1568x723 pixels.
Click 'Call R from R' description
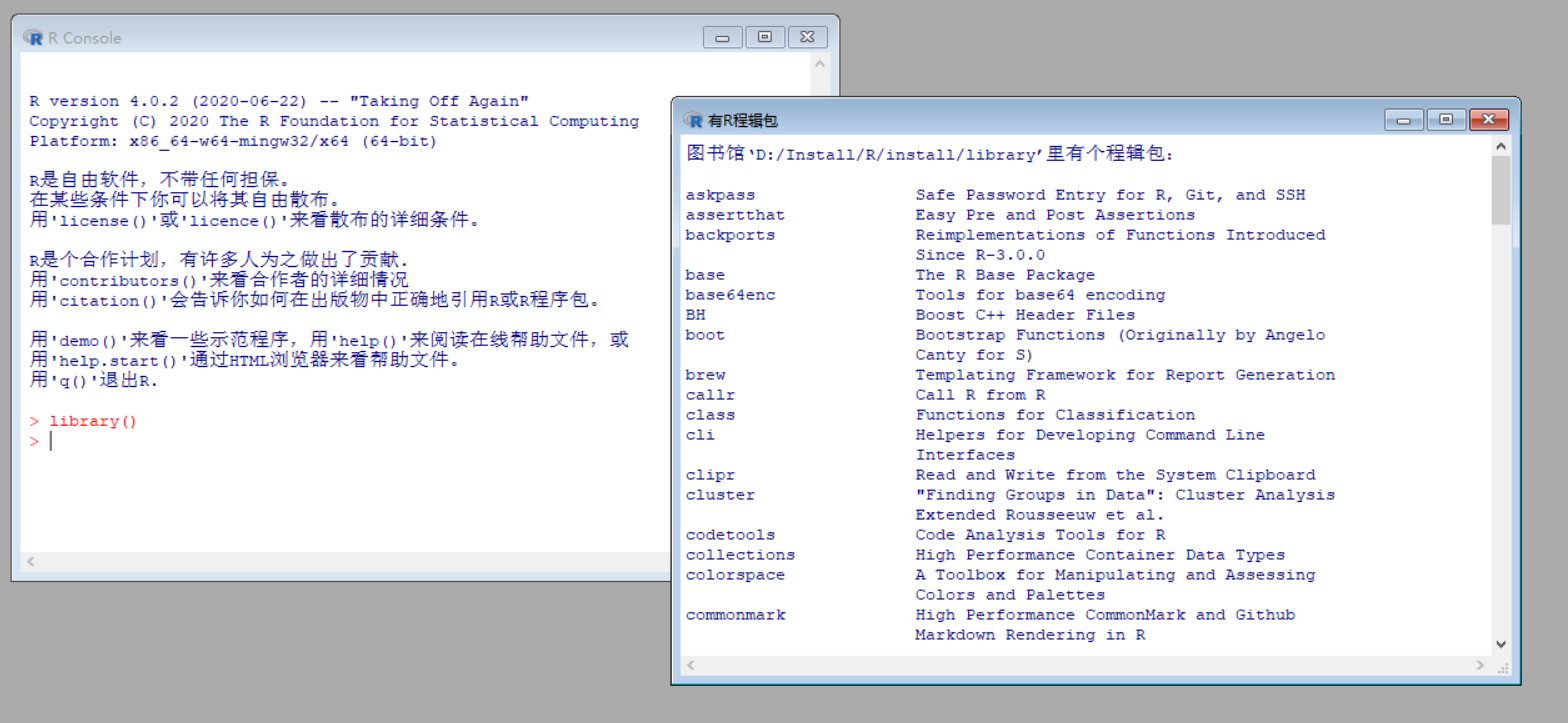pos(980,395)
